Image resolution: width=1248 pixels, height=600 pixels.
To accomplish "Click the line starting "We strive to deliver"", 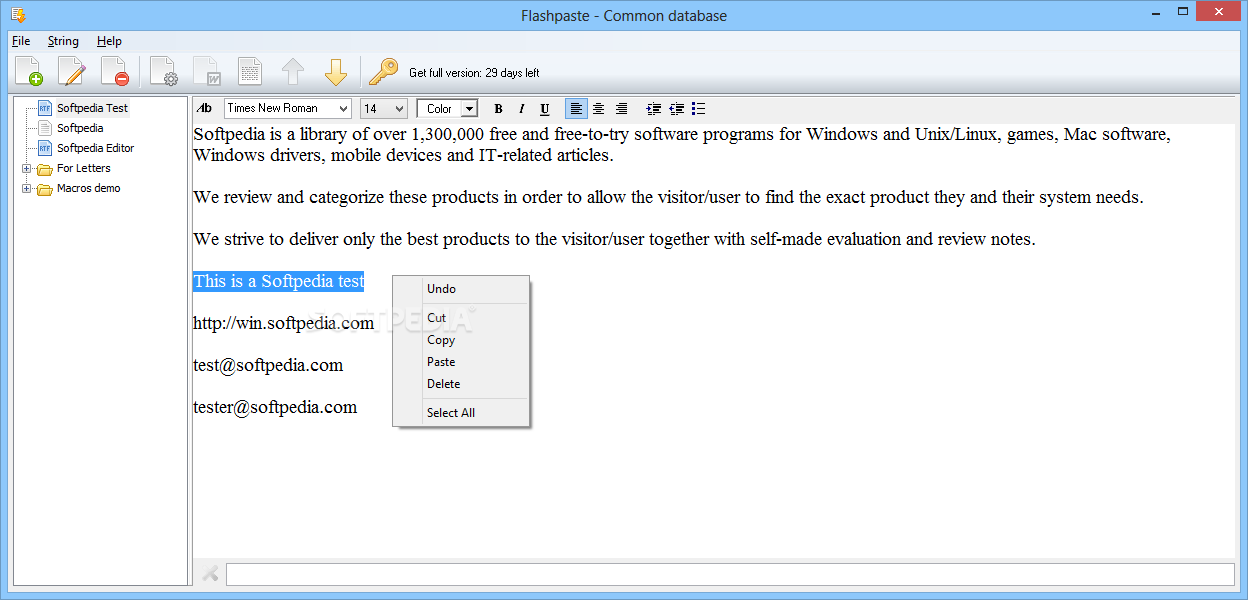I will coord(614,239).
